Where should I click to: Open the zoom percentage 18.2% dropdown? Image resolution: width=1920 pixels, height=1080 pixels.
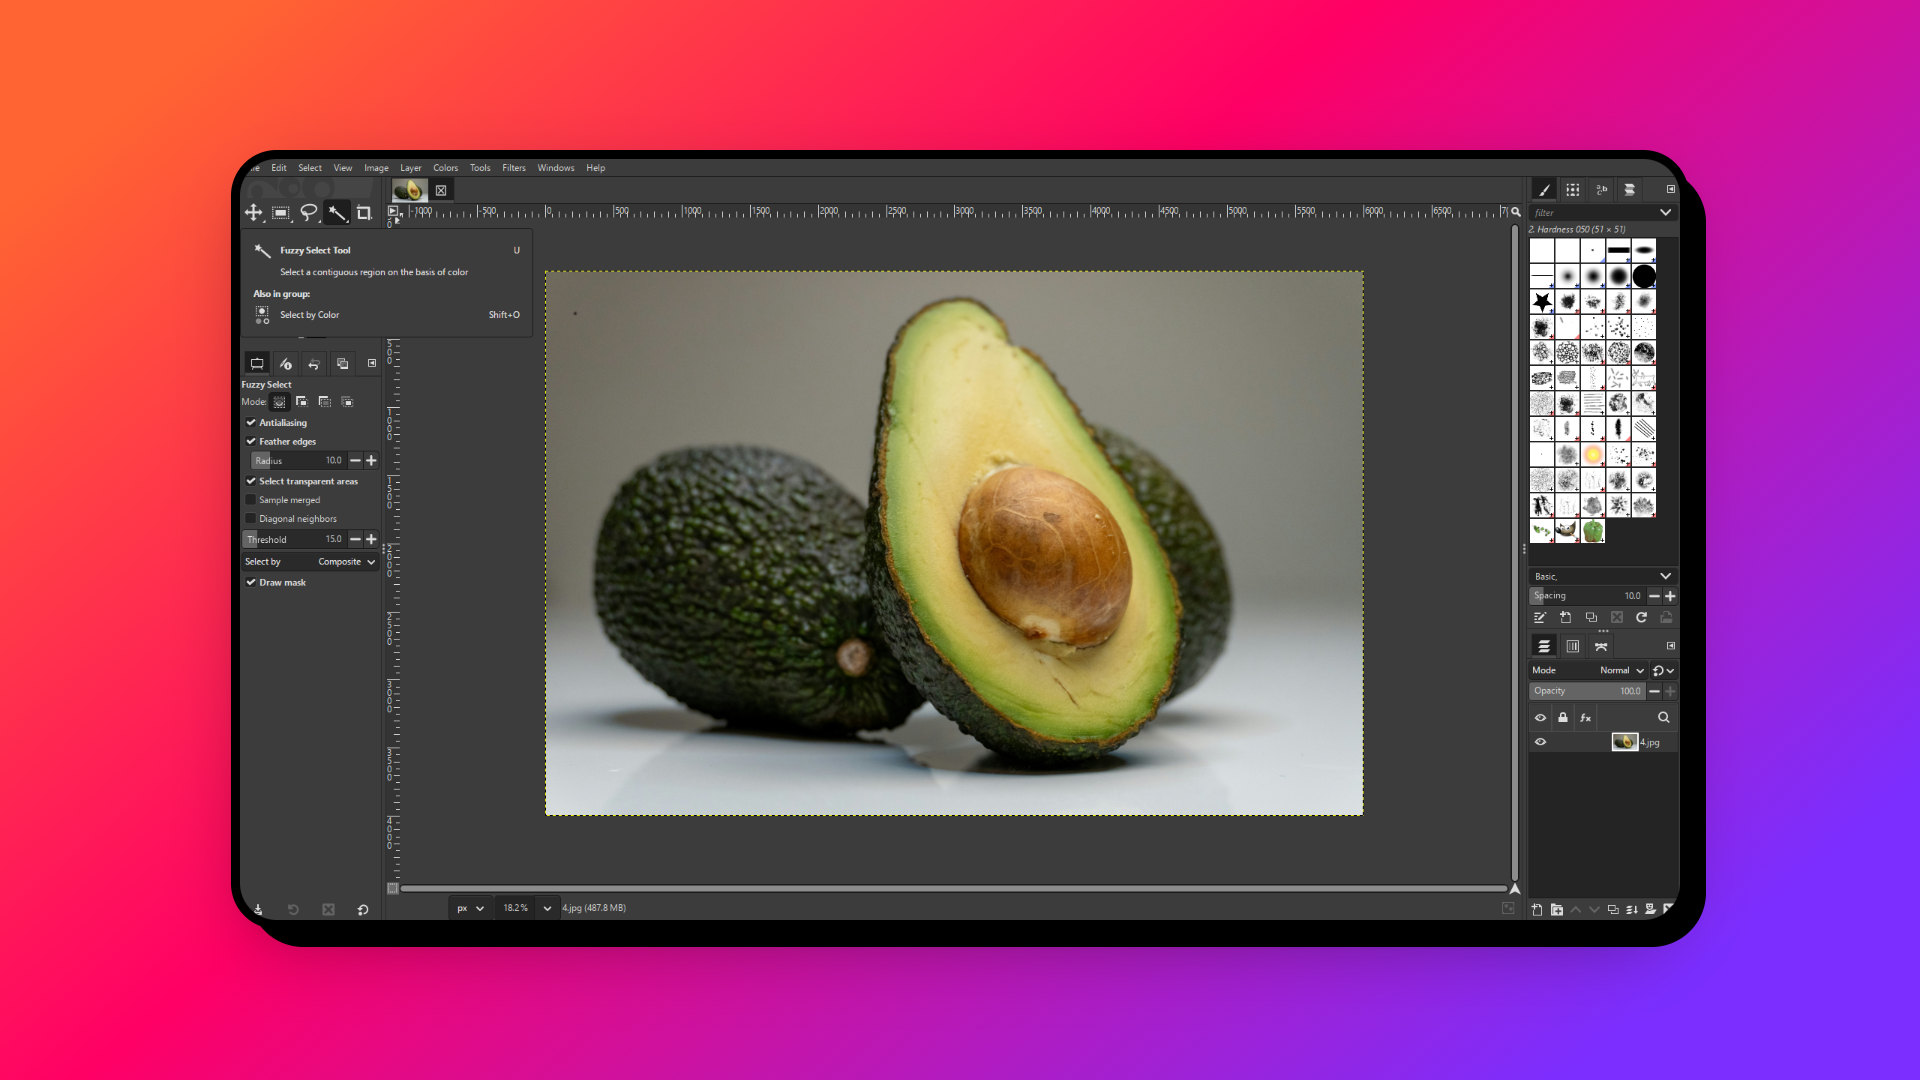547,908
